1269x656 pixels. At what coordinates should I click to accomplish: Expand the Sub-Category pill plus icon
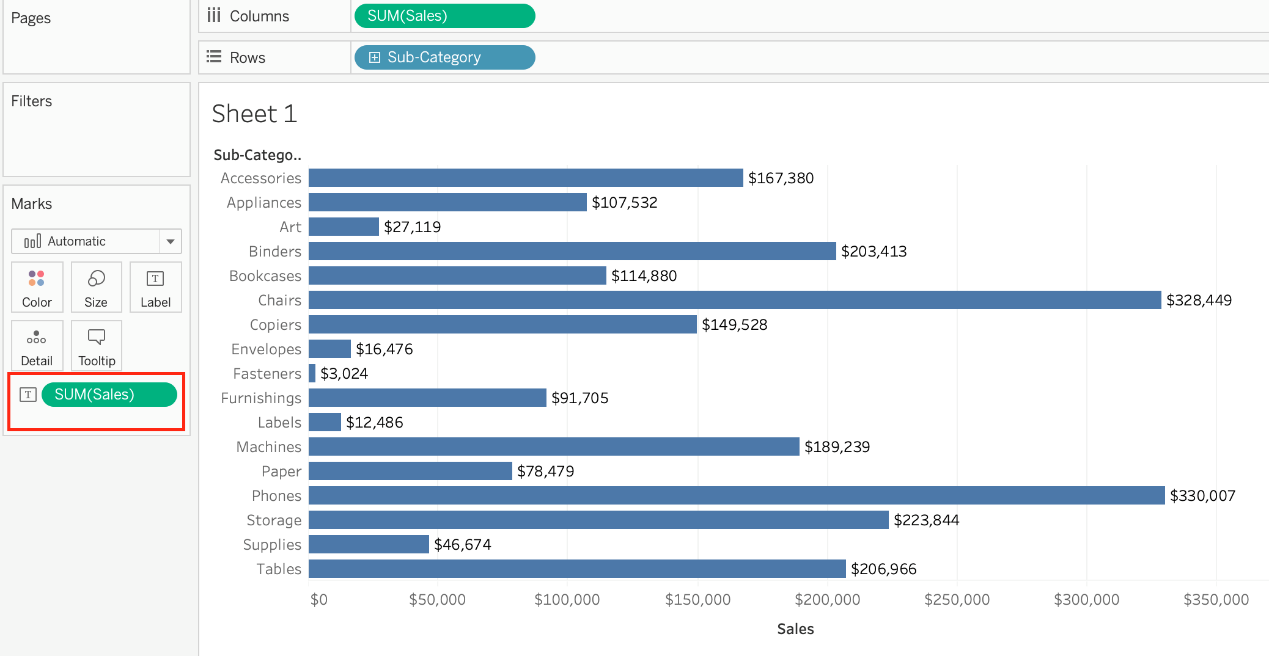[374, 58]
